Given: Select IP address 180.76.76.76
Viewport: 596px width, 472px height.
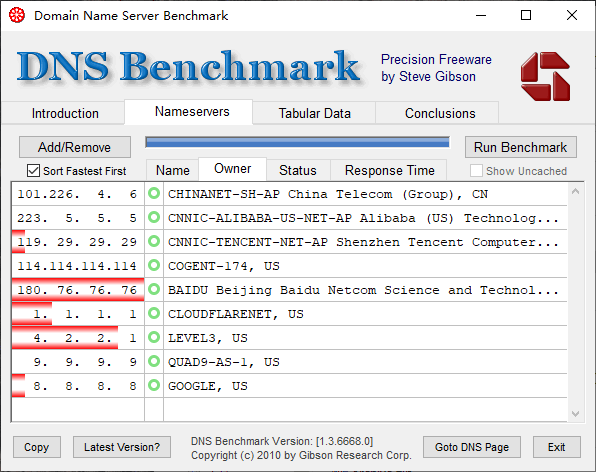Looking at the screenshot, I should (x=77, y=290).
